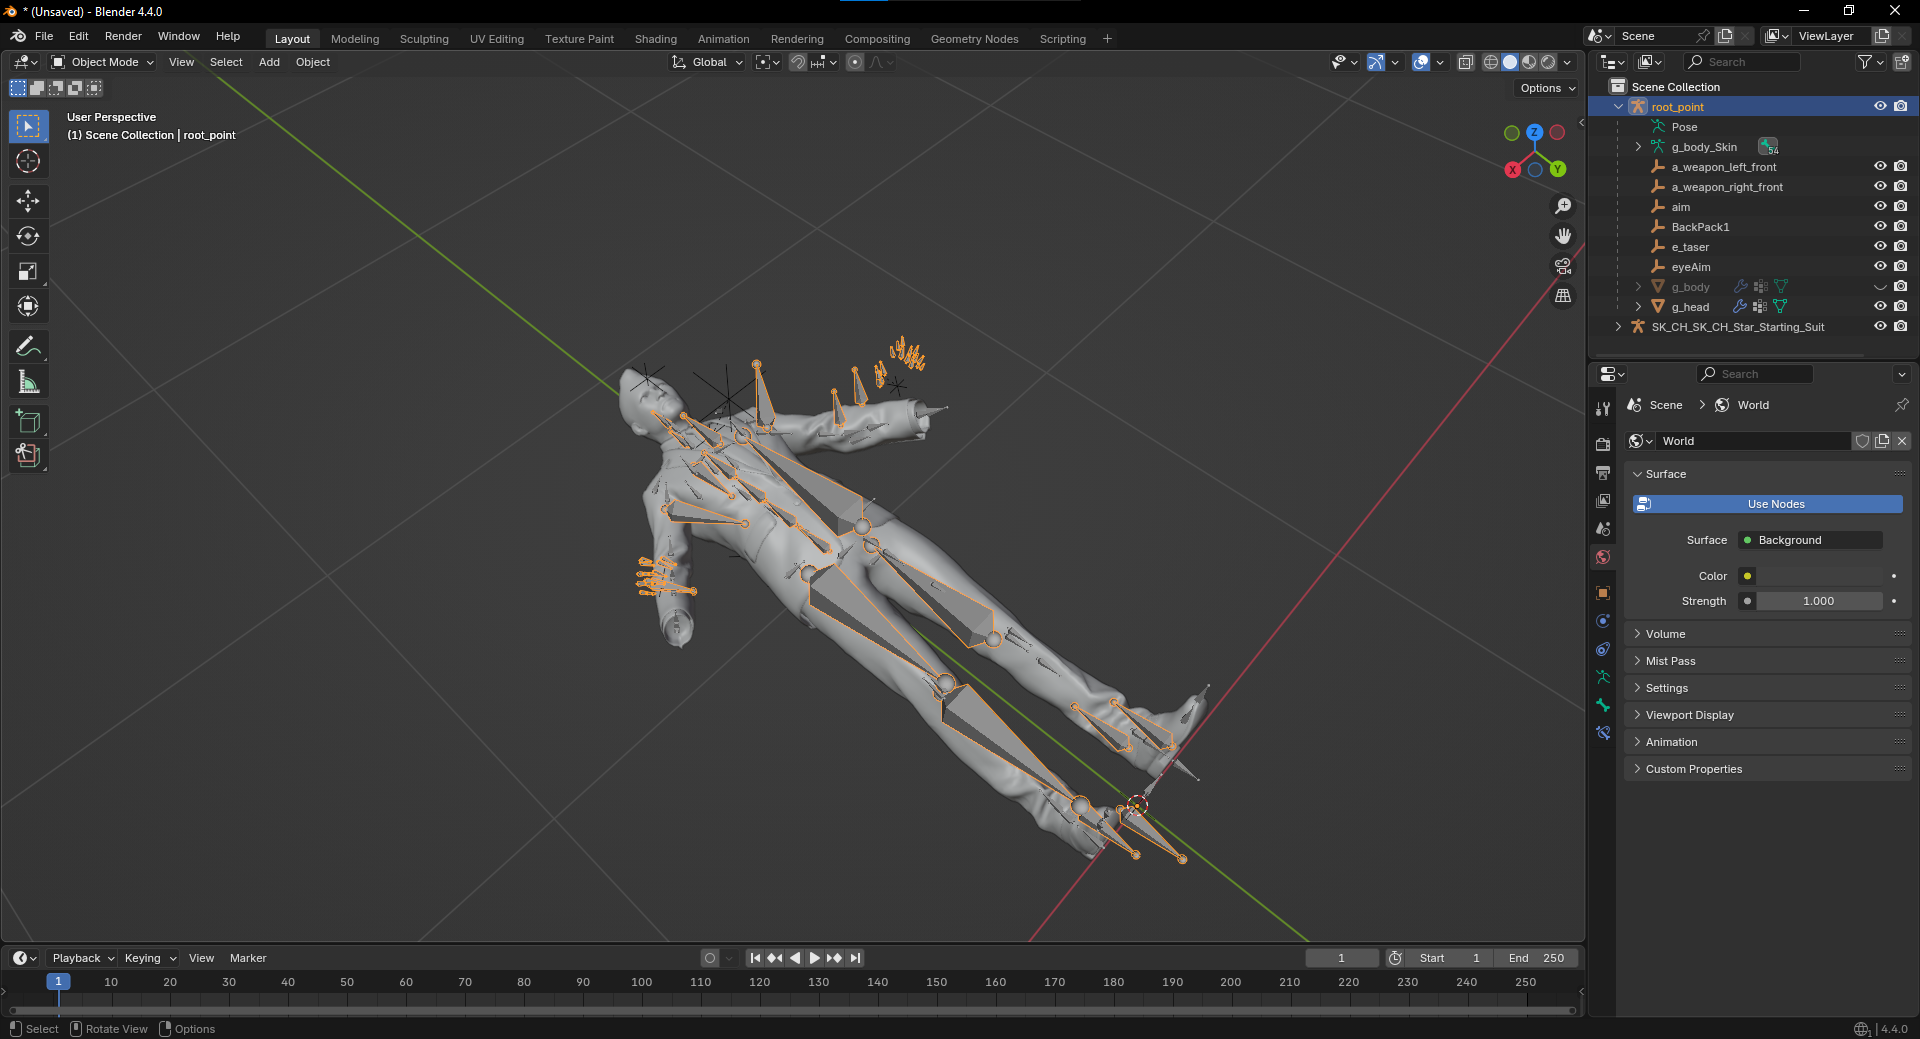
Task: Select the Move tool in the toolbar
Action: point(28,201)
